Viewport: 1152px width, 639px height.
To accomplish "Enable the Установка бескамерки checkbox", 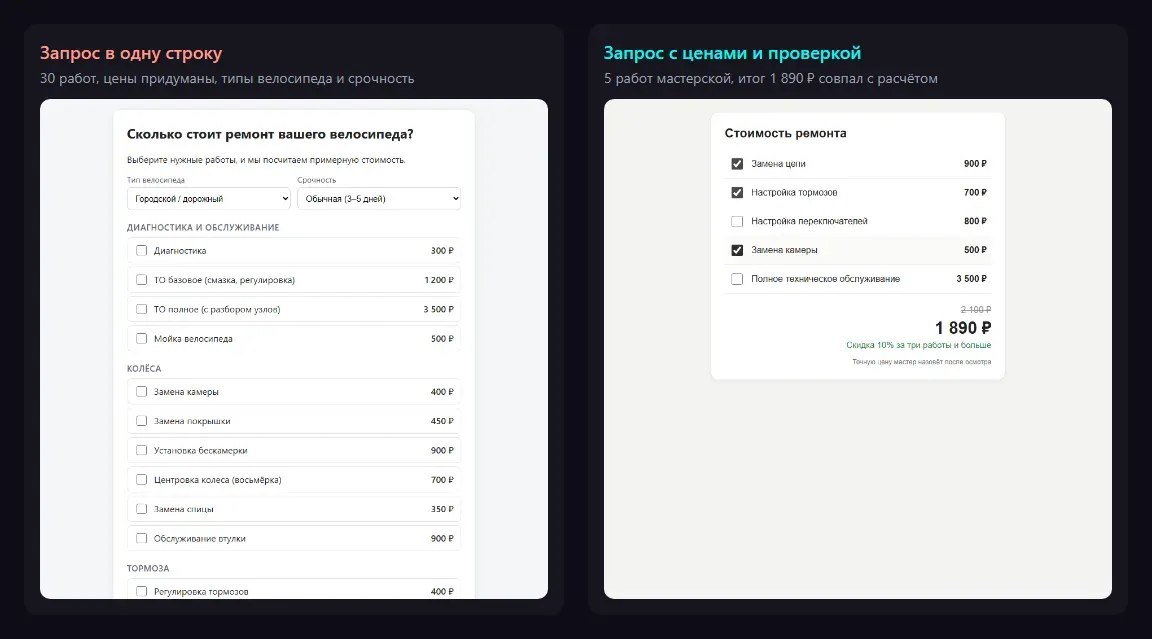I will [x=142, y=450].
